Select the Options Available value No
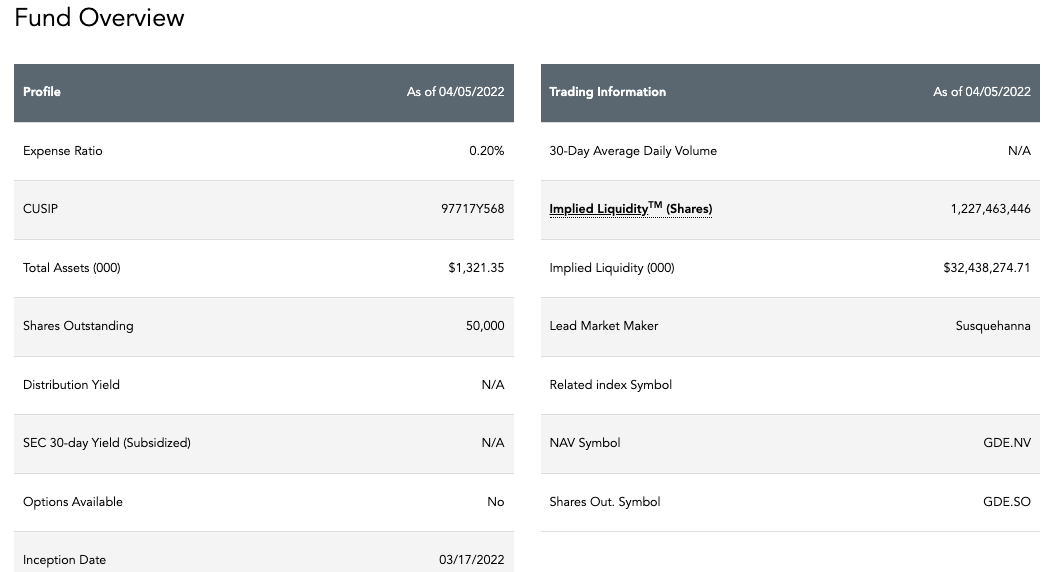The height and width of the screenshot is (572, 1051). [495, 502]
